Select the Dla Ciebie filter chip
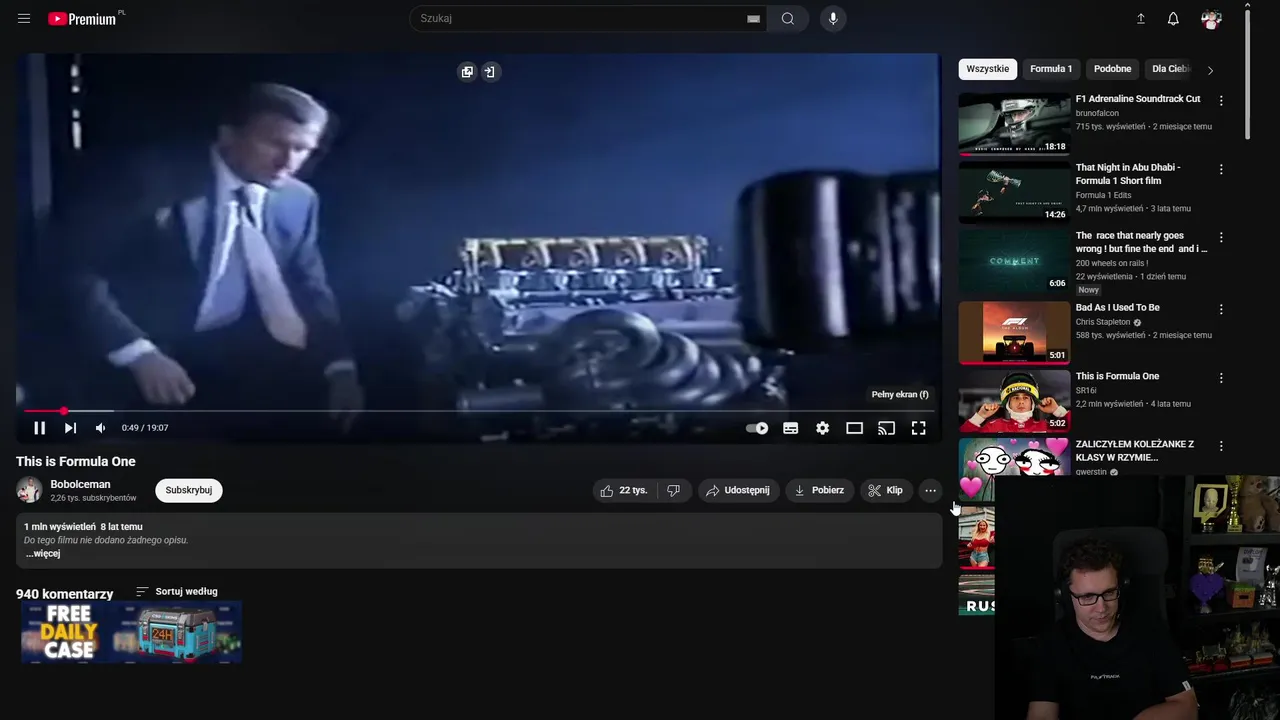The image size is (1280, 720). pos(1170,69)
